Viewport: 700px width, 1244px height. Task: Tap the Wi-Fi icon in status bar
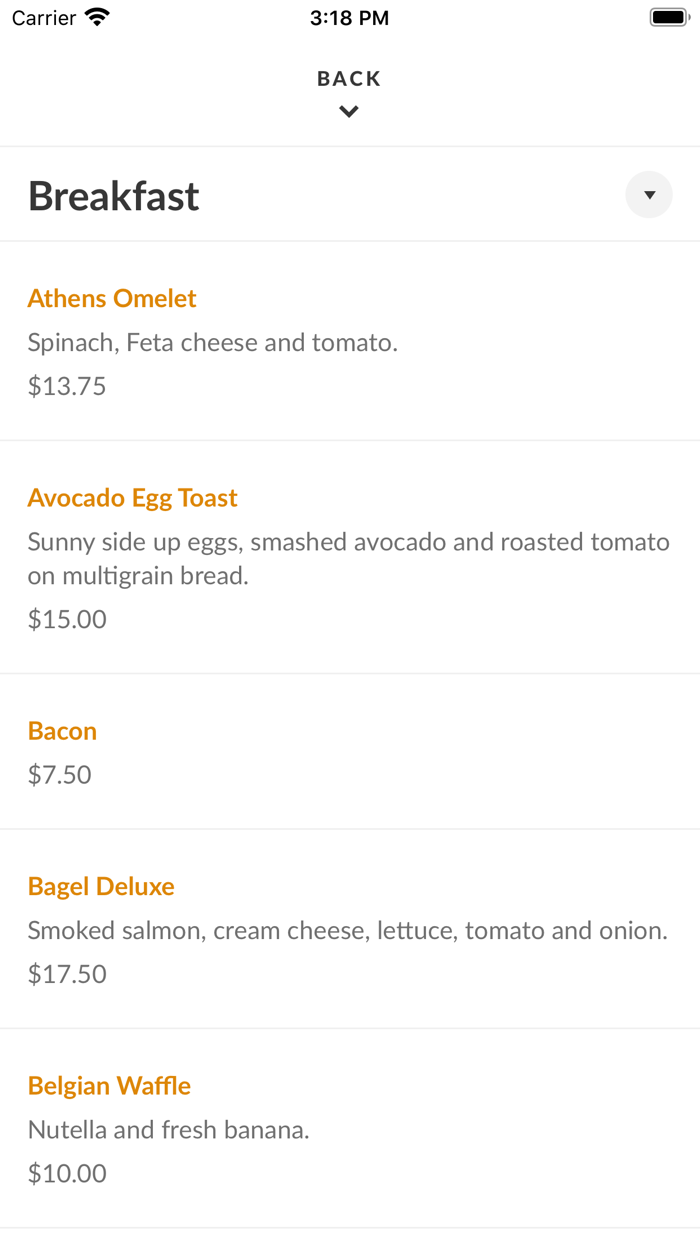97,17
